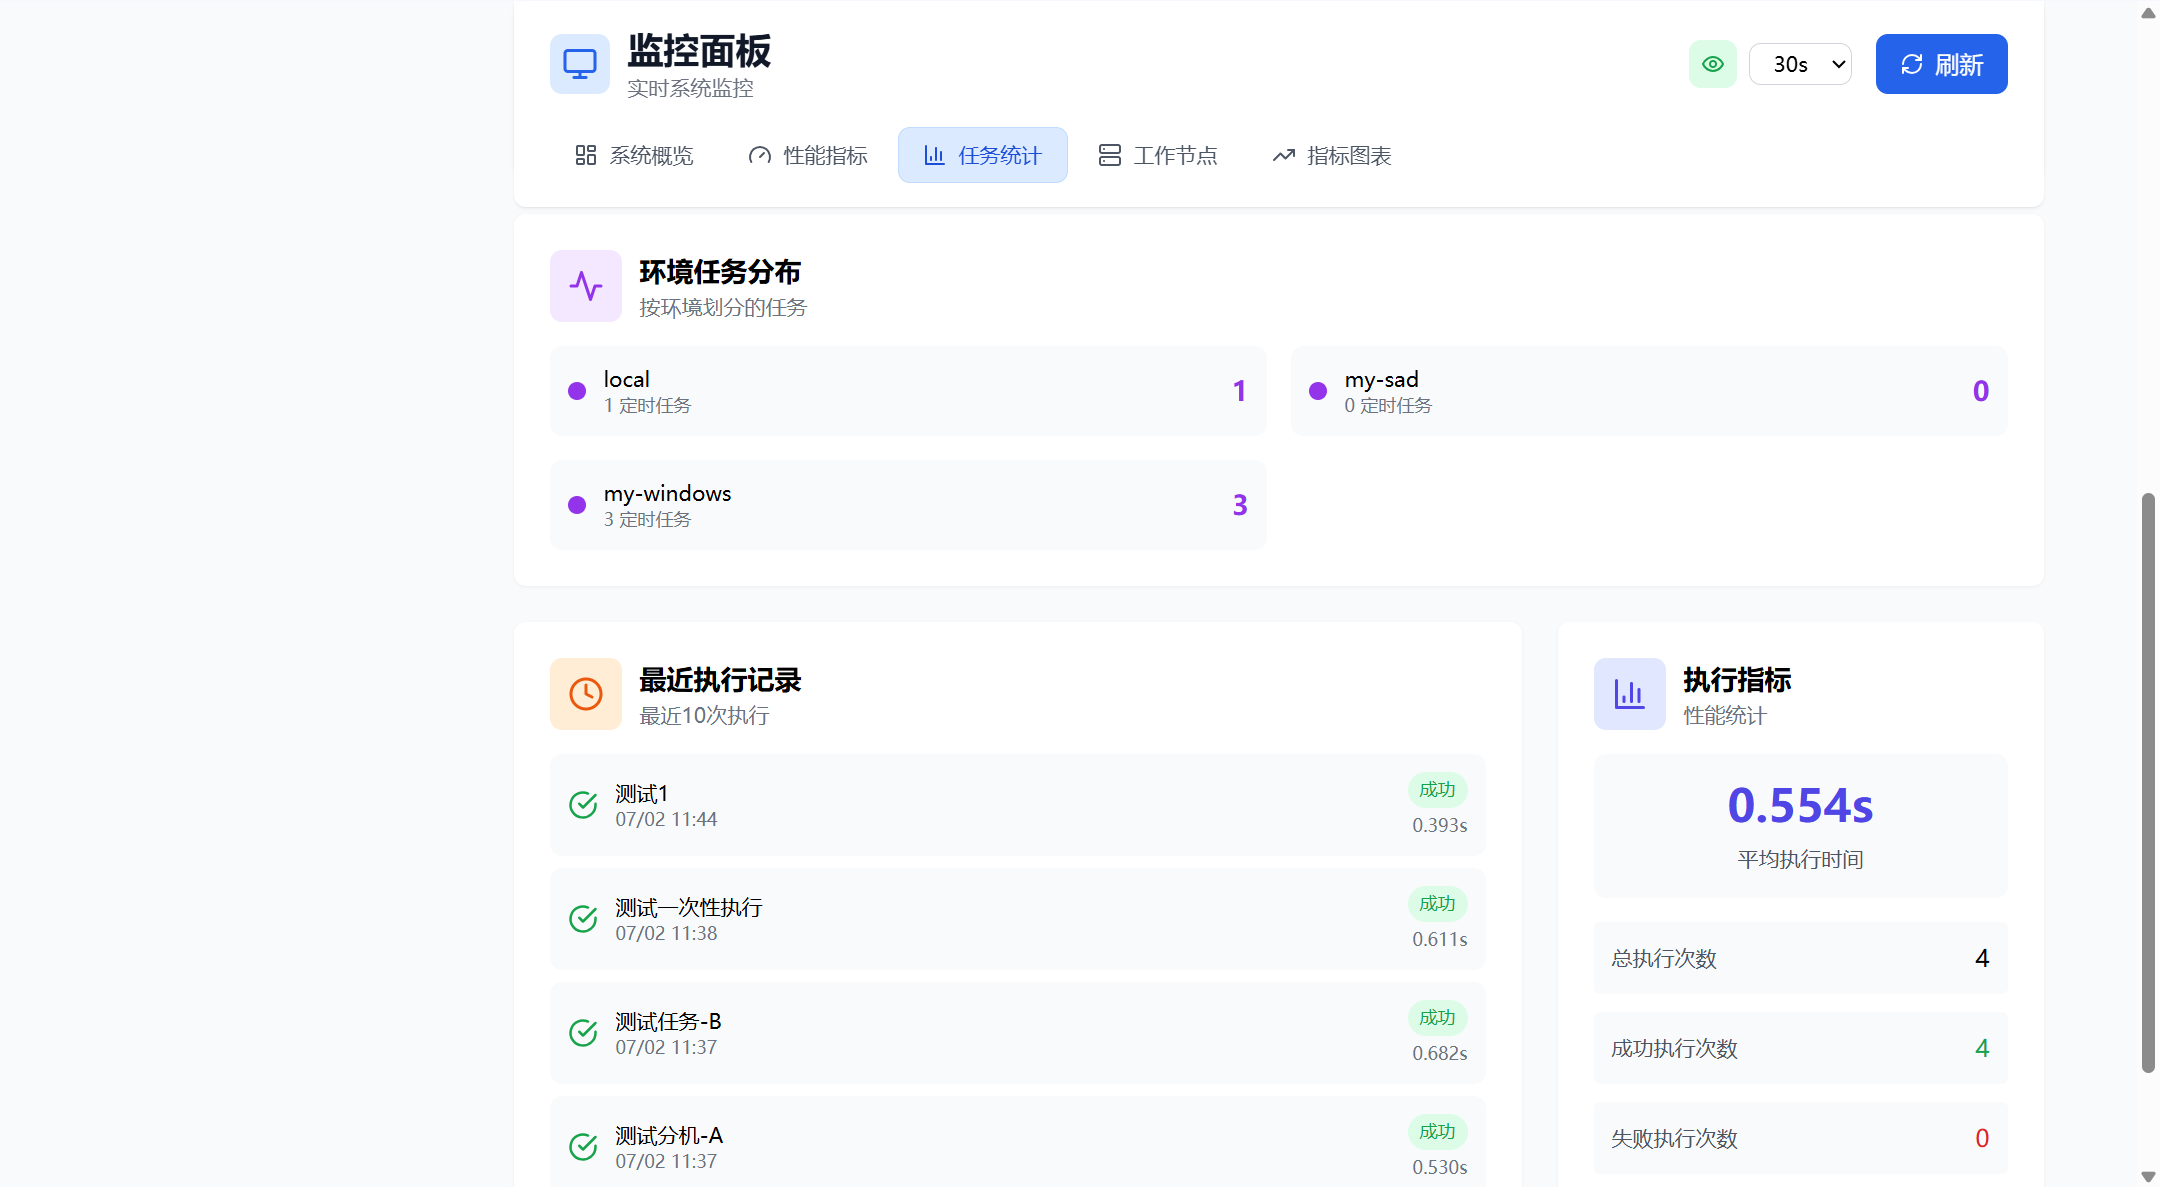Select the my-sad environment card
This screenshot has width=2160, height=1187.
pos(1648,391)
